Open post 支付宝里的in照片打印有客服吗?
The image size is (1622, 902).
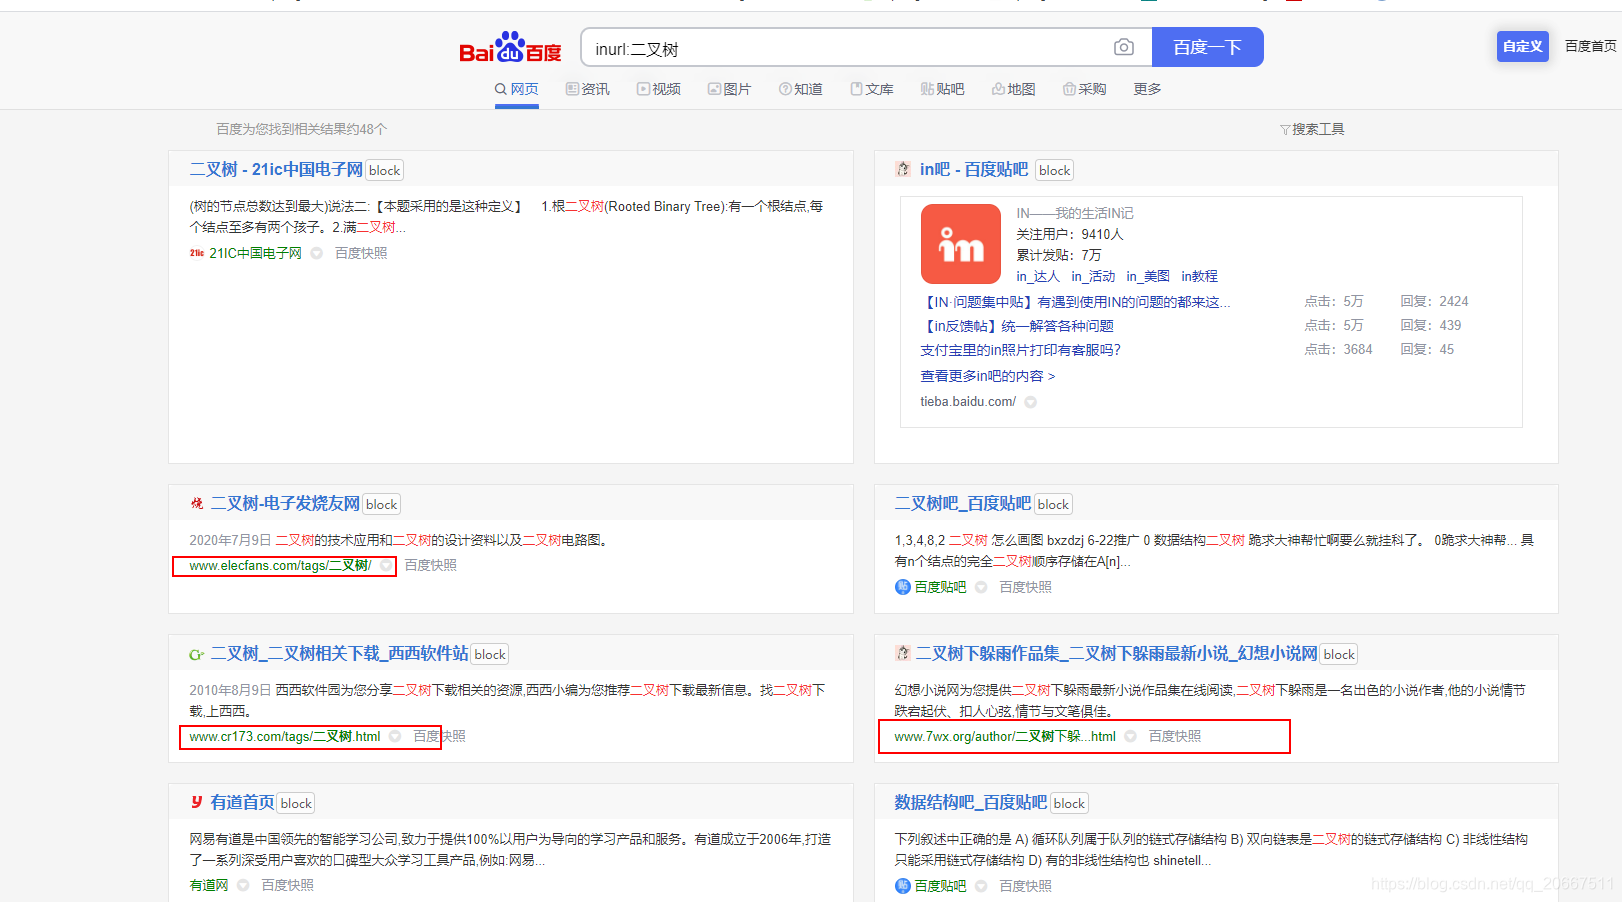pyautogui.click(x=1020, y=350)
